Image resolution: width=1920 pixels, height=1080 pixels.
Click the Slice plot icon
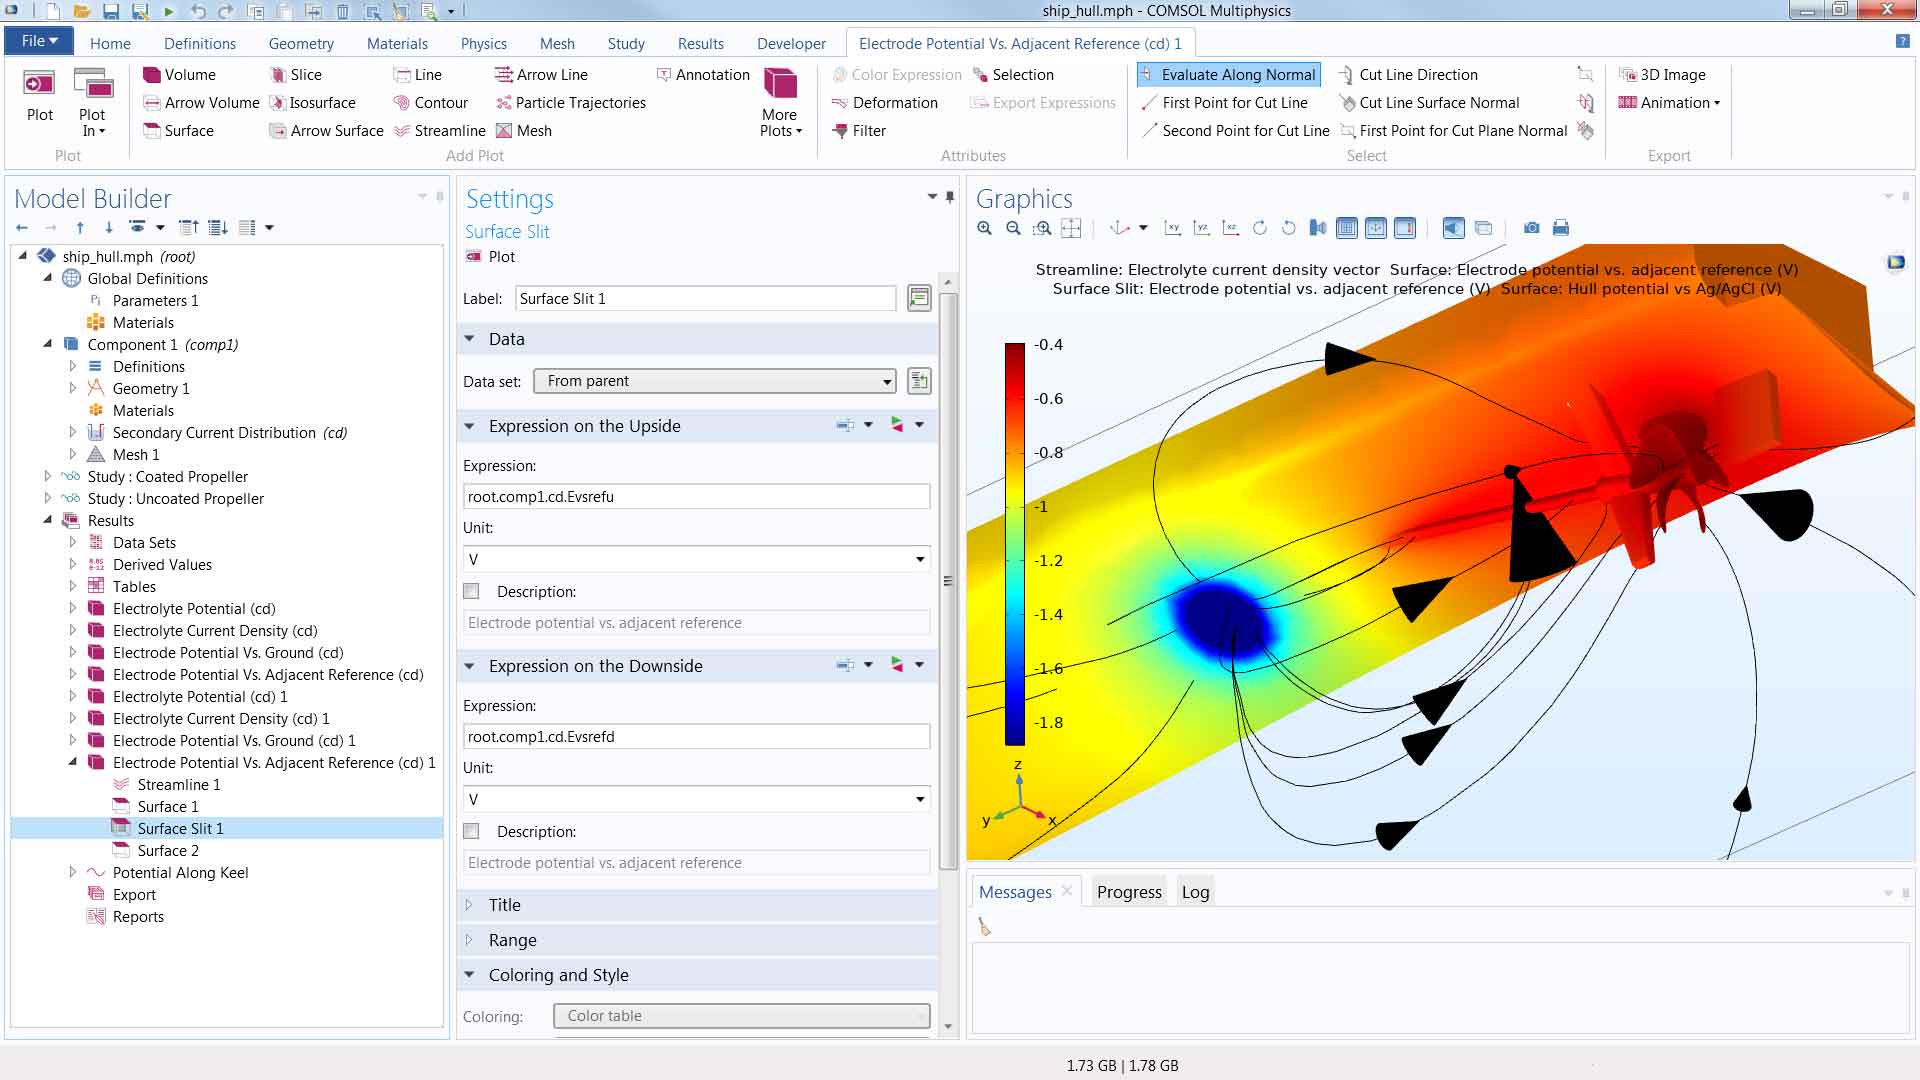tap(279, 75)
